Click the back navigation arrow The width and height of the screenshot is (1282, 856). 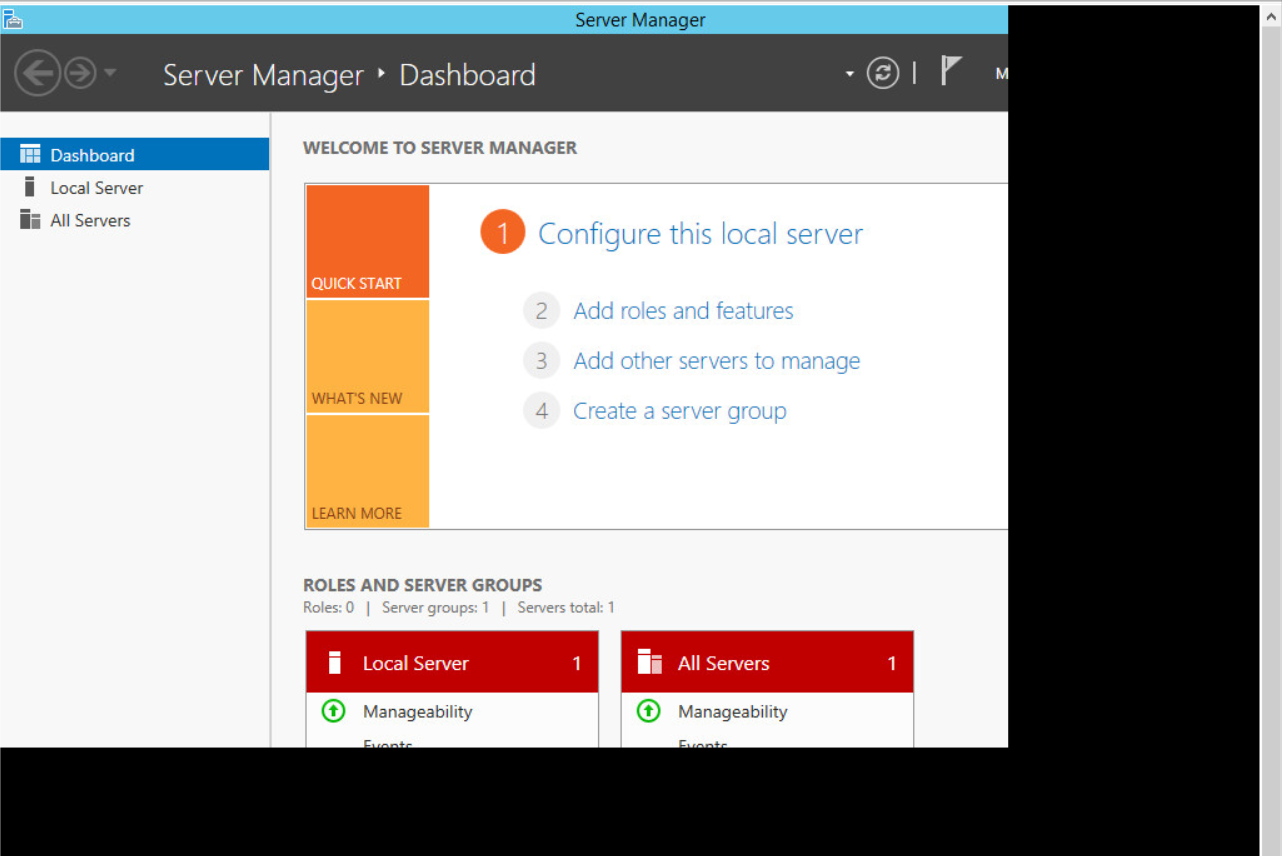coord(37,72)
